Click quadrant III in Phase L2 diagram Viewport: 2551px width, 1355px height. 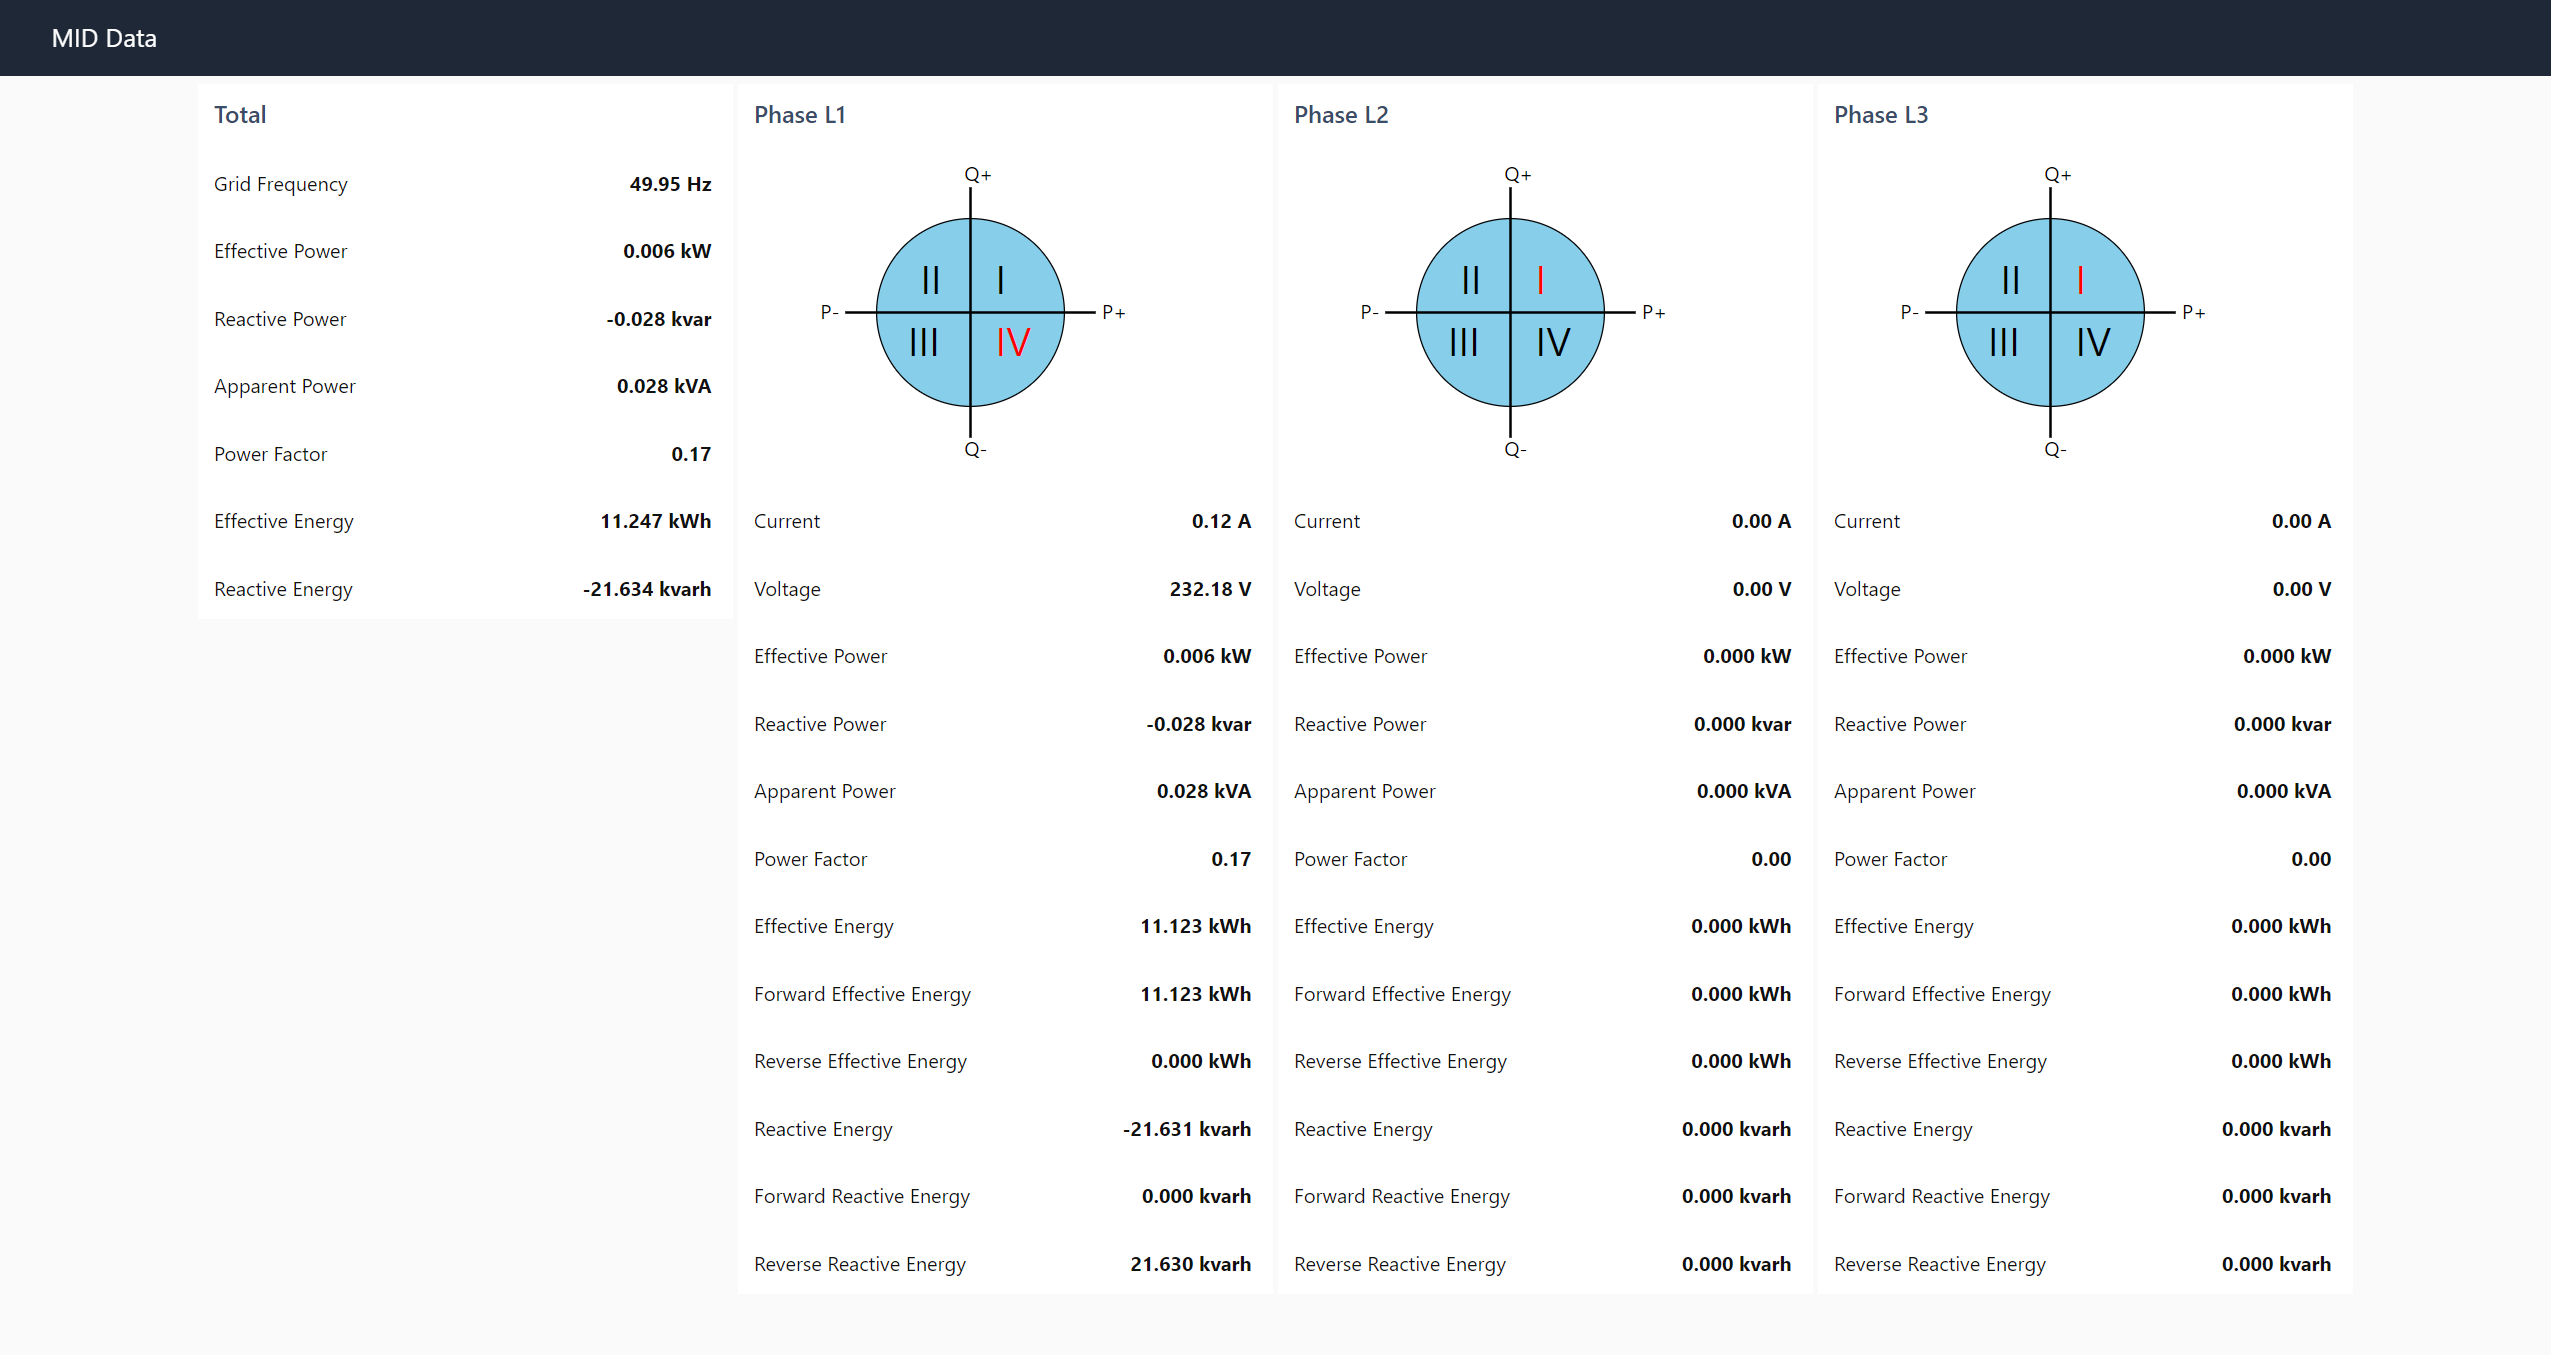(x=1463, y=343)
